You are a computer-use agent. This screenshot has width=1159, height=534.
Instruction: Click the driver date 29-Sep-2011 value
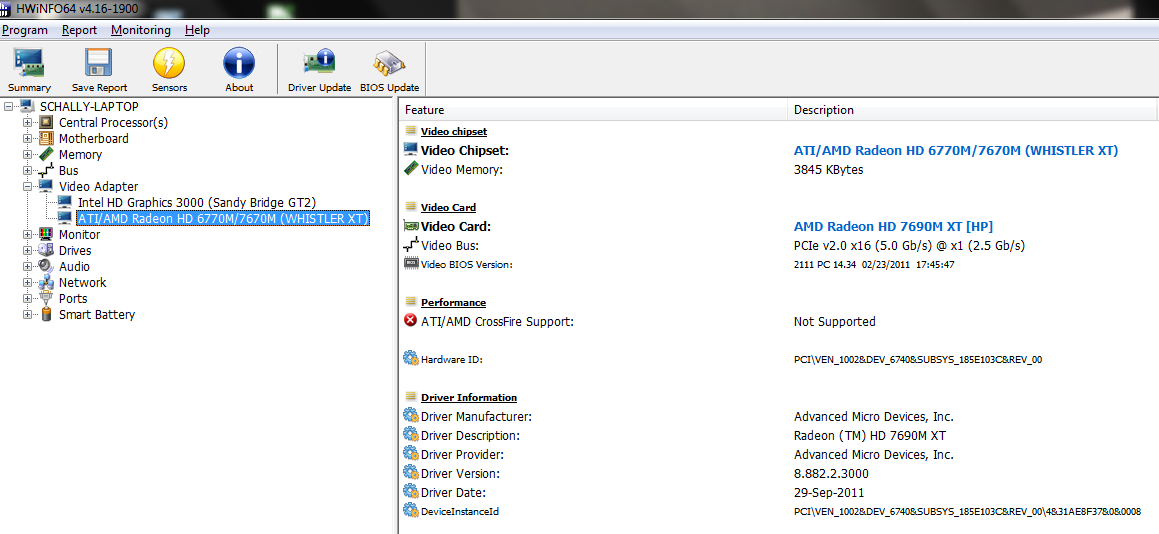[x=829, y=493]
